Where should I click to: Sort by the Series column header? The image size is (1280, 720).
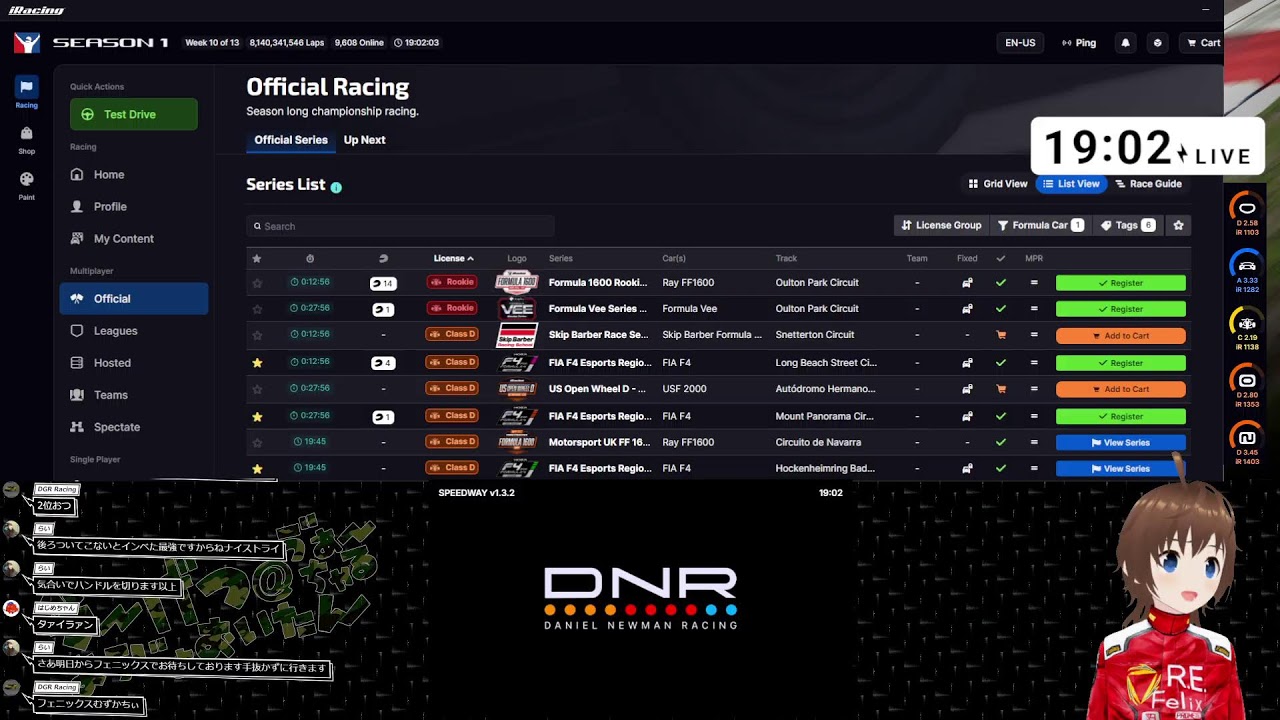click(560, 259)
